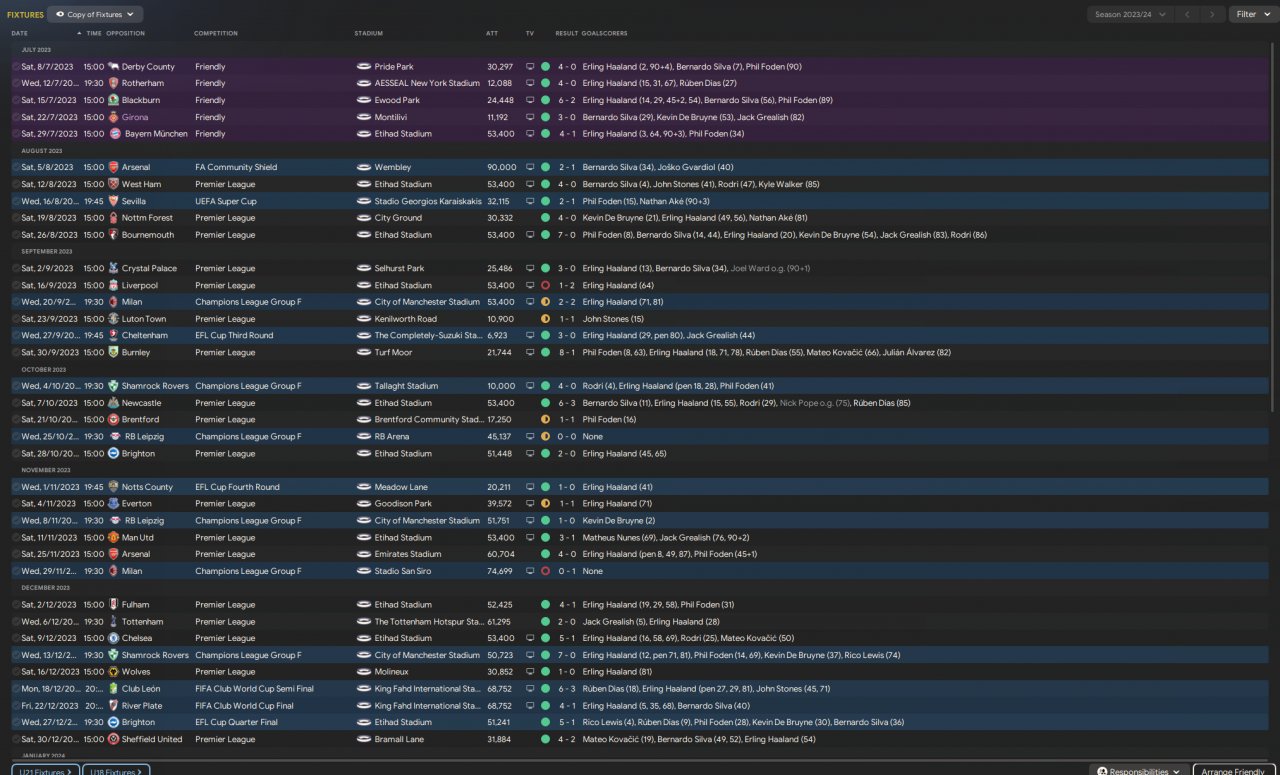This screenshot has height=775, width=1280.
Task: Tick the selection circle on the Burnley row
Action: (x=15, y=352)
